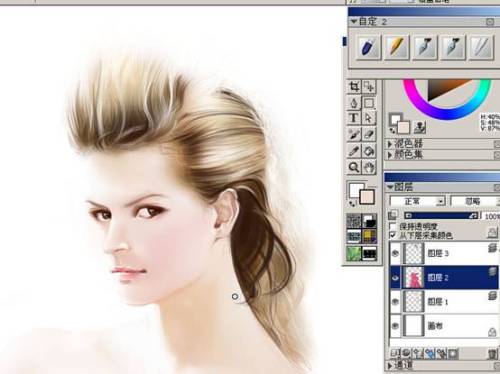Click the Create Layer Mask icon

click(454, 354)
